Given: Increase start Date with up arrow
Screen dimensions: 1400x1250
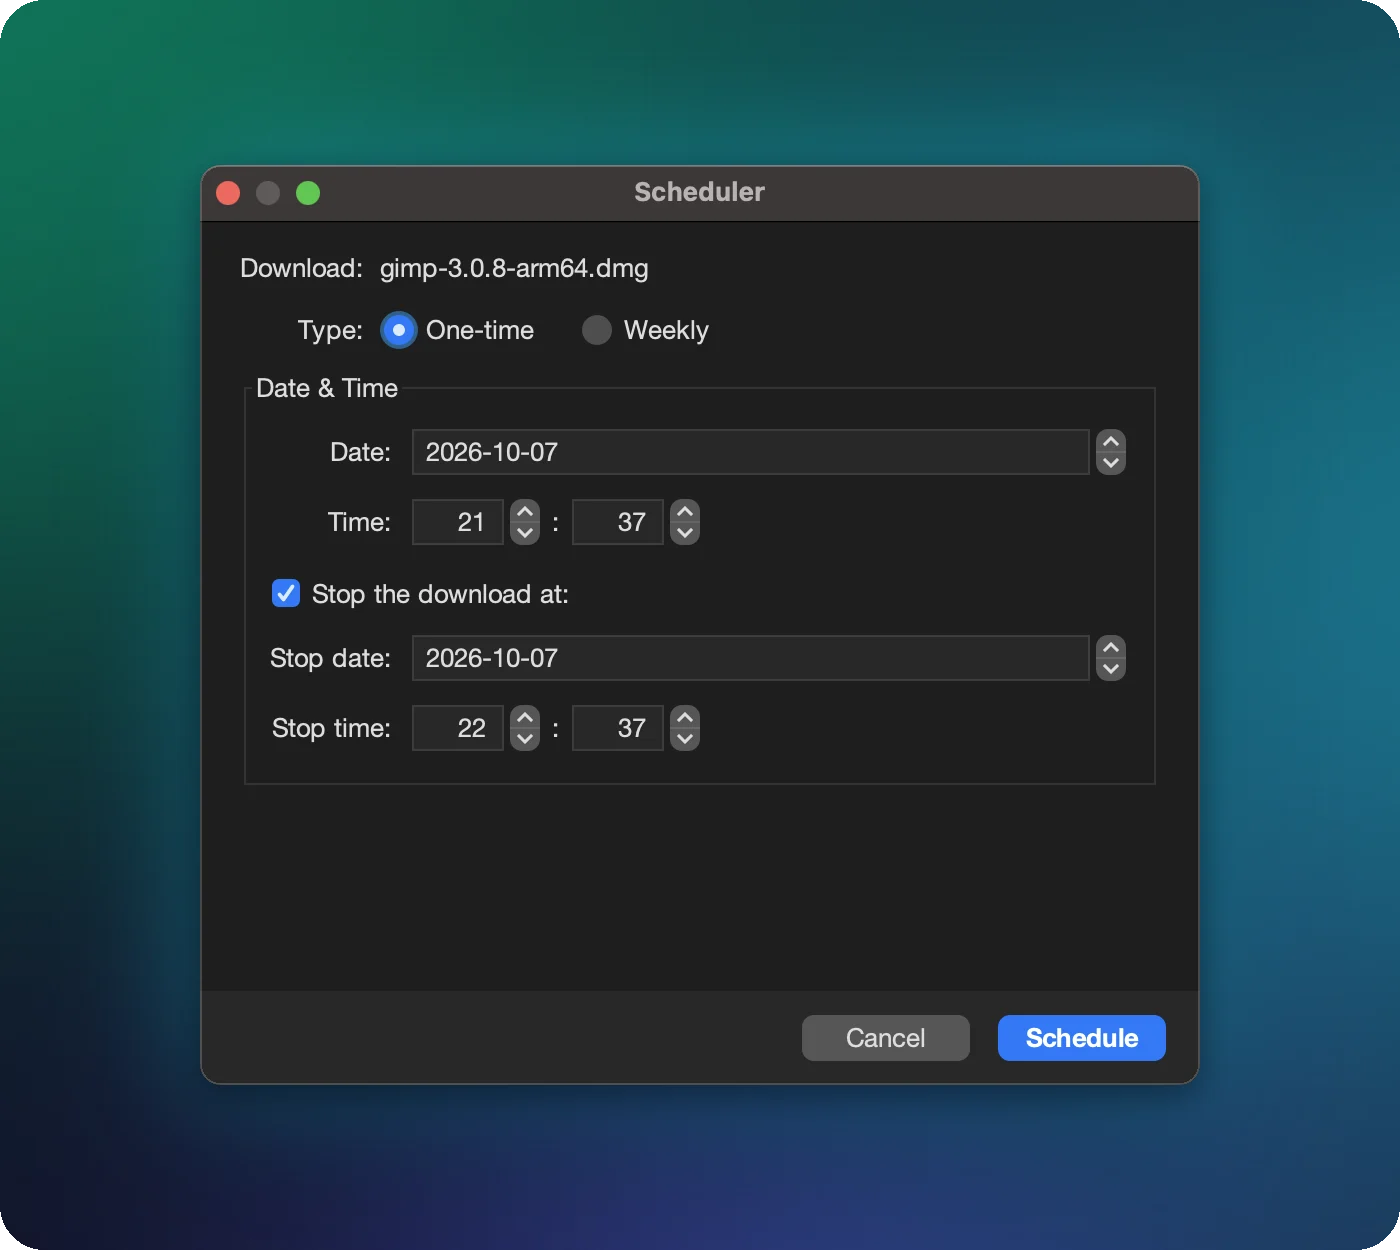Looking at the screenshot, I should [1111, 441].
